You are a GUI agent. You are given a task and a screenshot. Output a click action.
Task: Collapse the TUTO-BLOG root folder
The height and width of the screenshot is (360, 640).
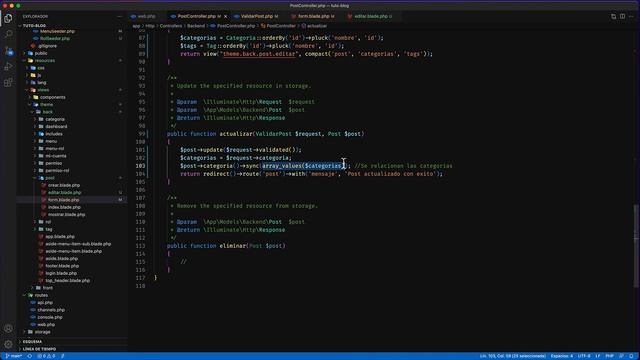[x=34, y=25]
